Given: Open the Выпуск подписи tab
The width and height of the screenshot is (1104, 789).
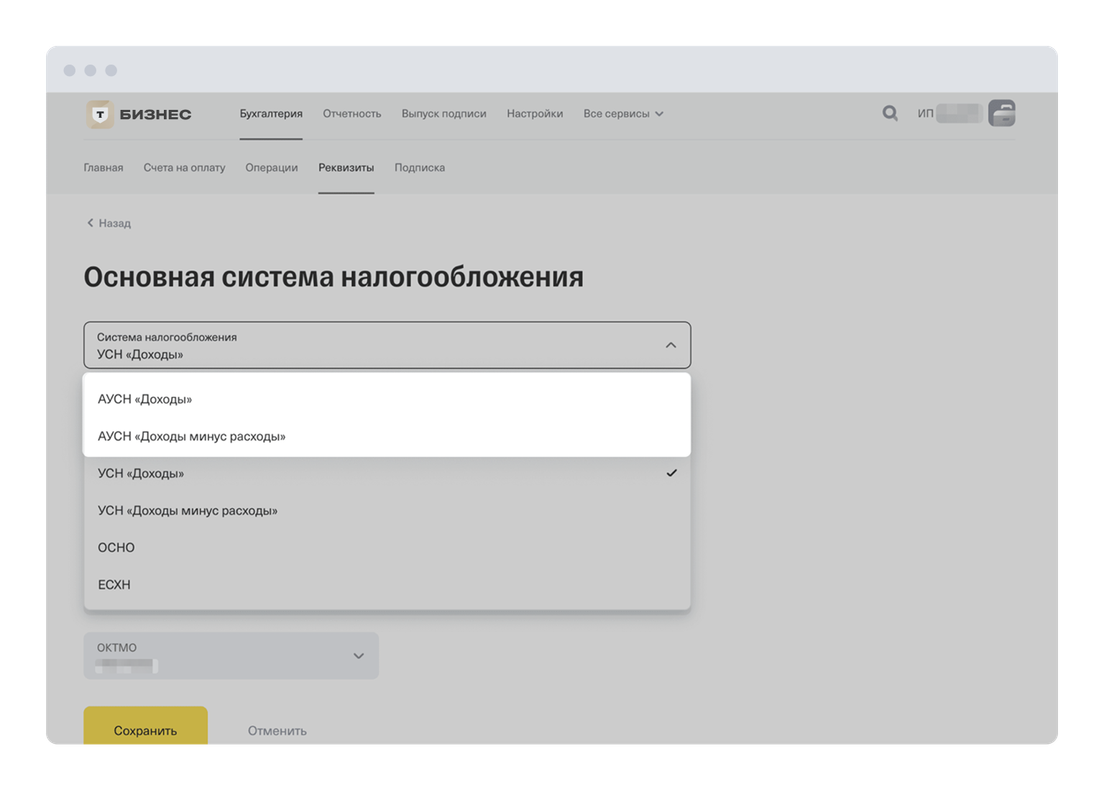Looking at the screenshot, I should (444, 114).
